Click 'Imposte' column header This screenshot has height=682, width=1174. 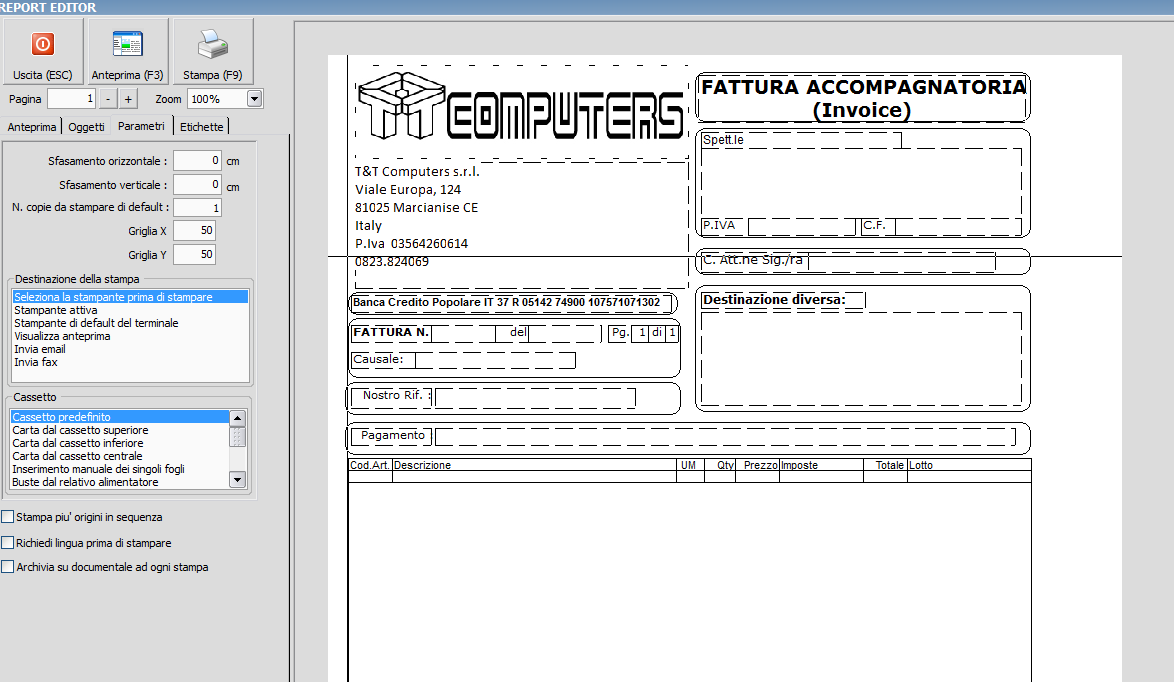click(800, 465)
